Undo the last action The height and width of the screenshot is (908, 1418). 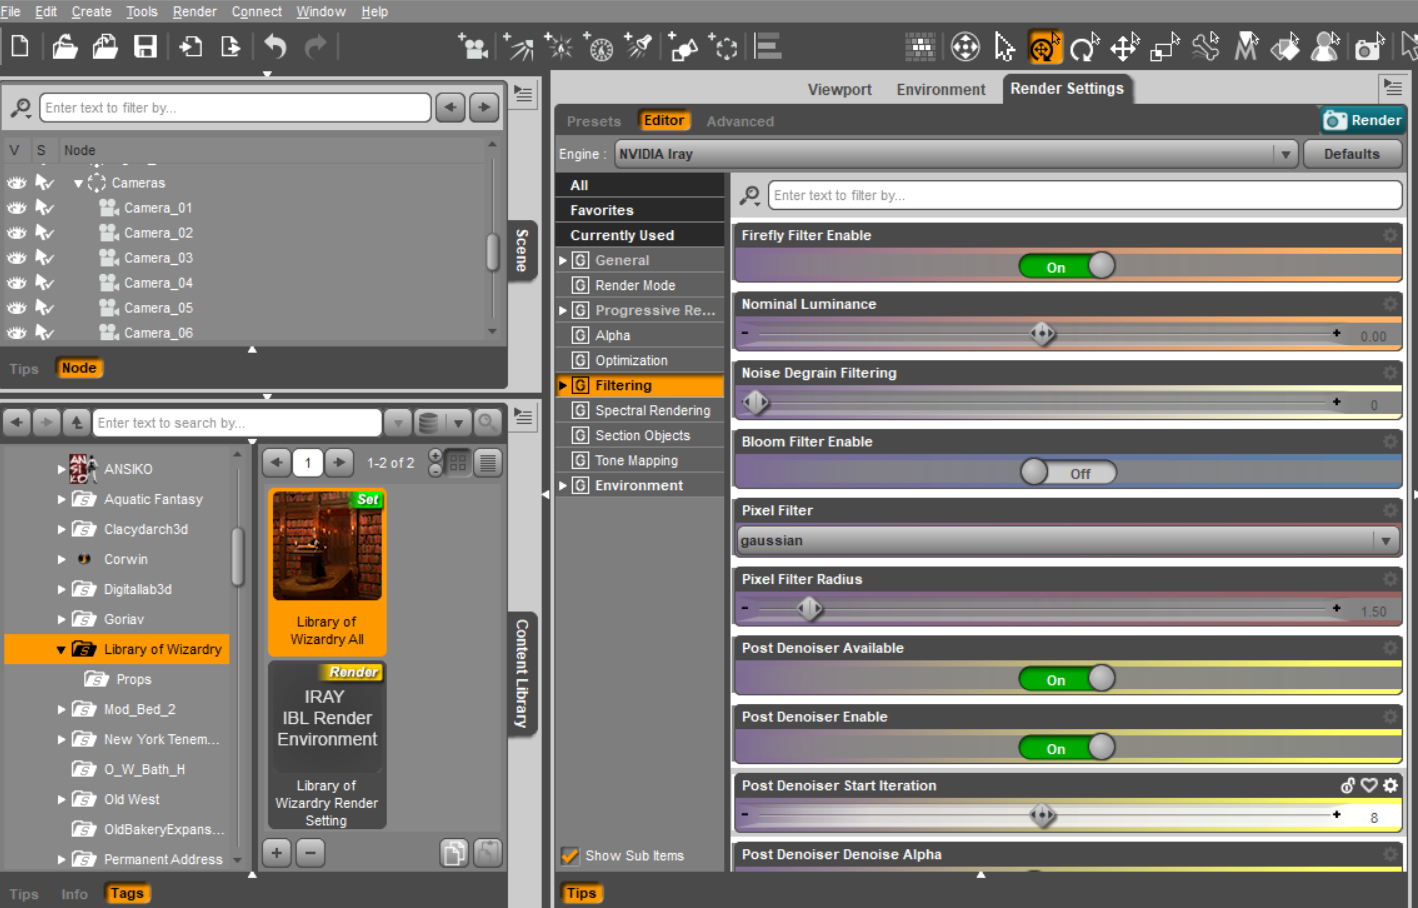(x=276, y=46)
